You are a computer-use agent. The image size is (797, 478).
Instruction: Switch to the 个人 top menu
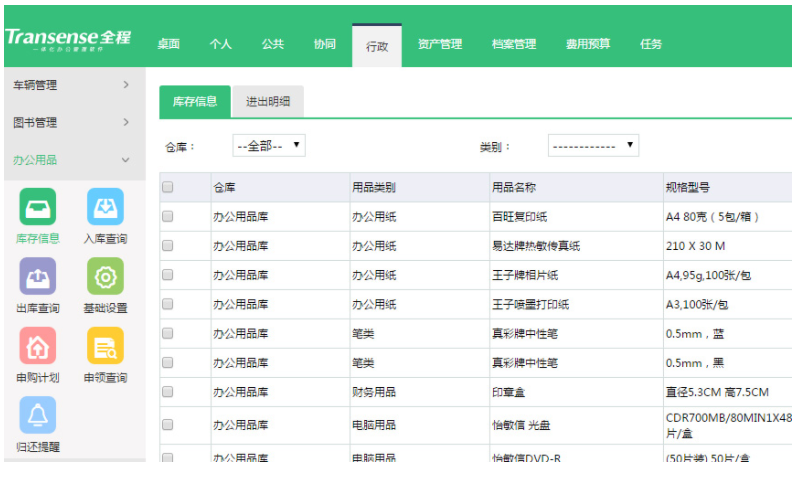(221, 44)
